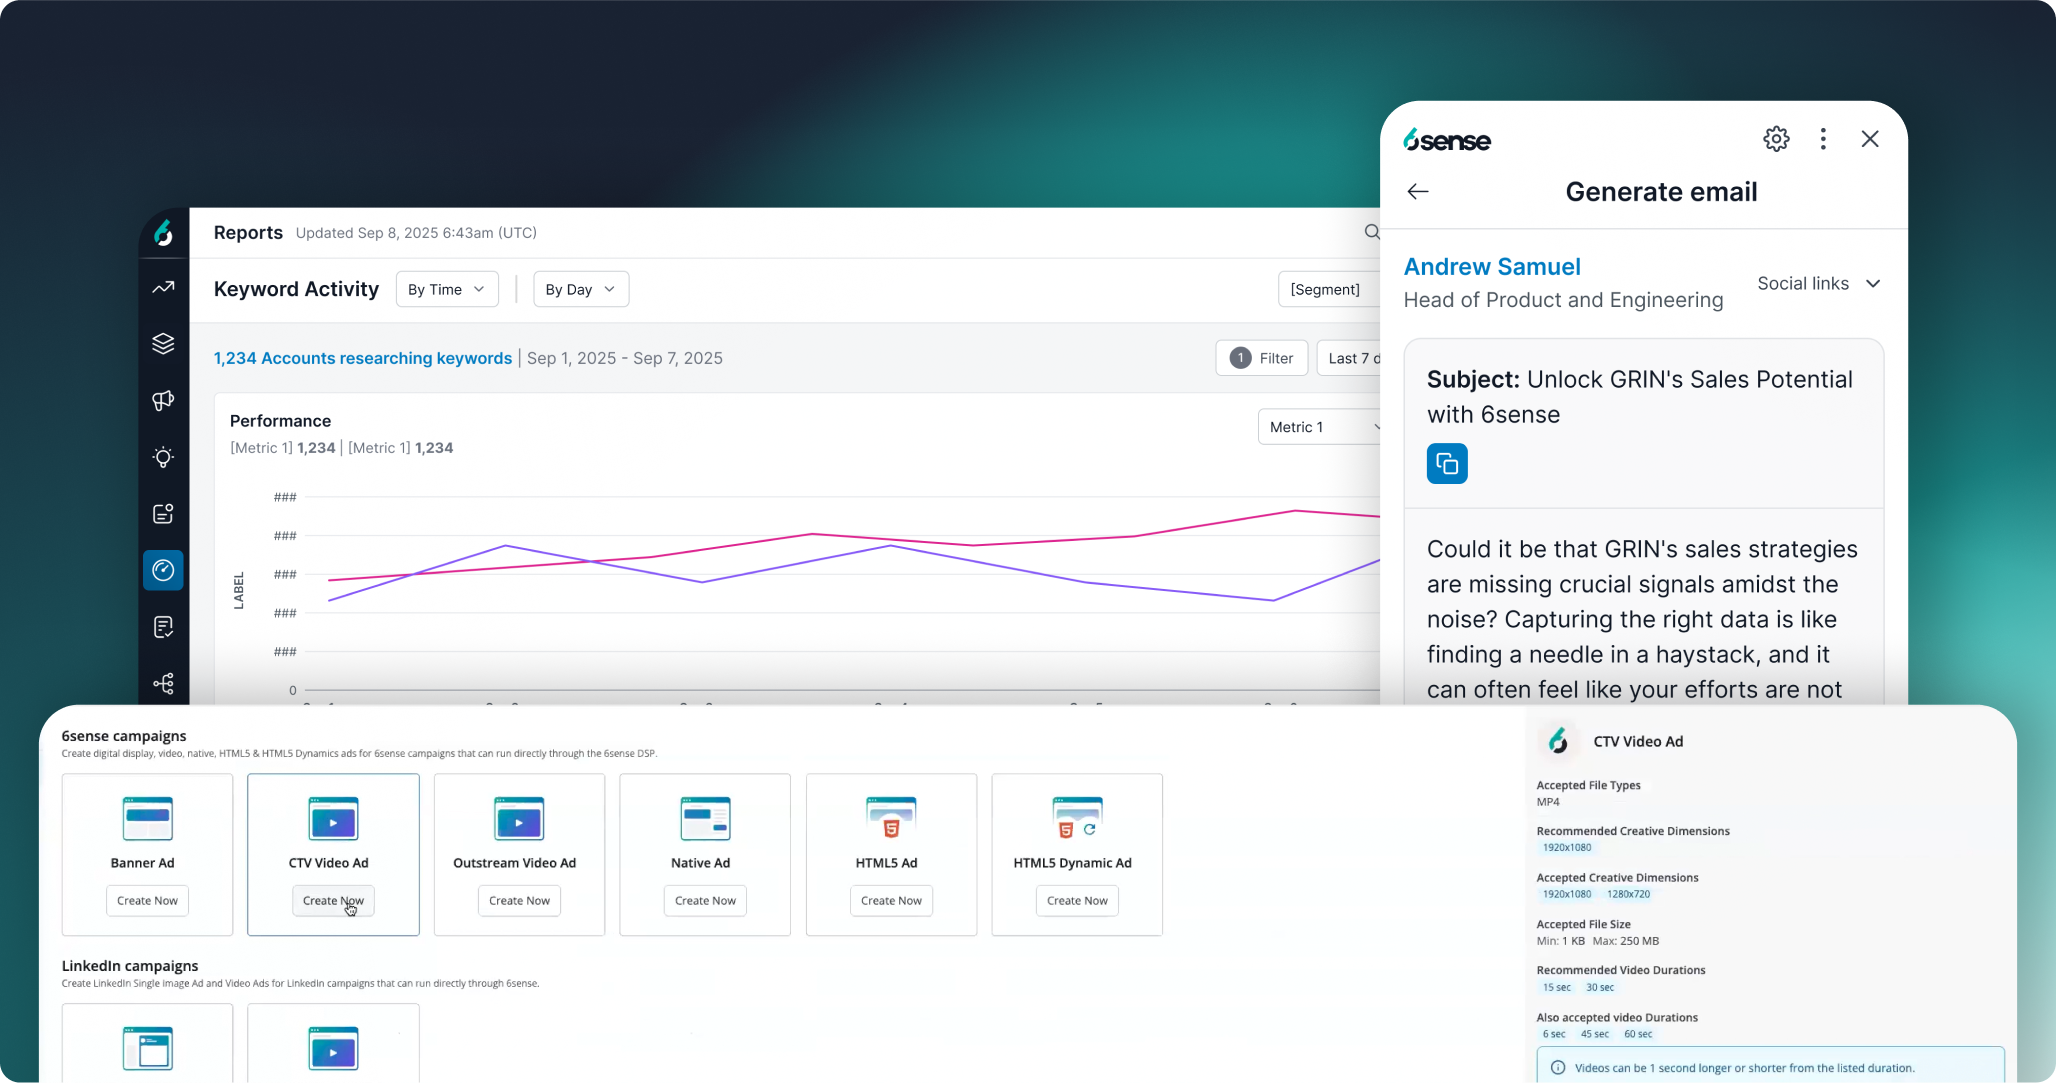Click the 6 sec duration tag
2056x1083 pixels.
(1554, 1034)
